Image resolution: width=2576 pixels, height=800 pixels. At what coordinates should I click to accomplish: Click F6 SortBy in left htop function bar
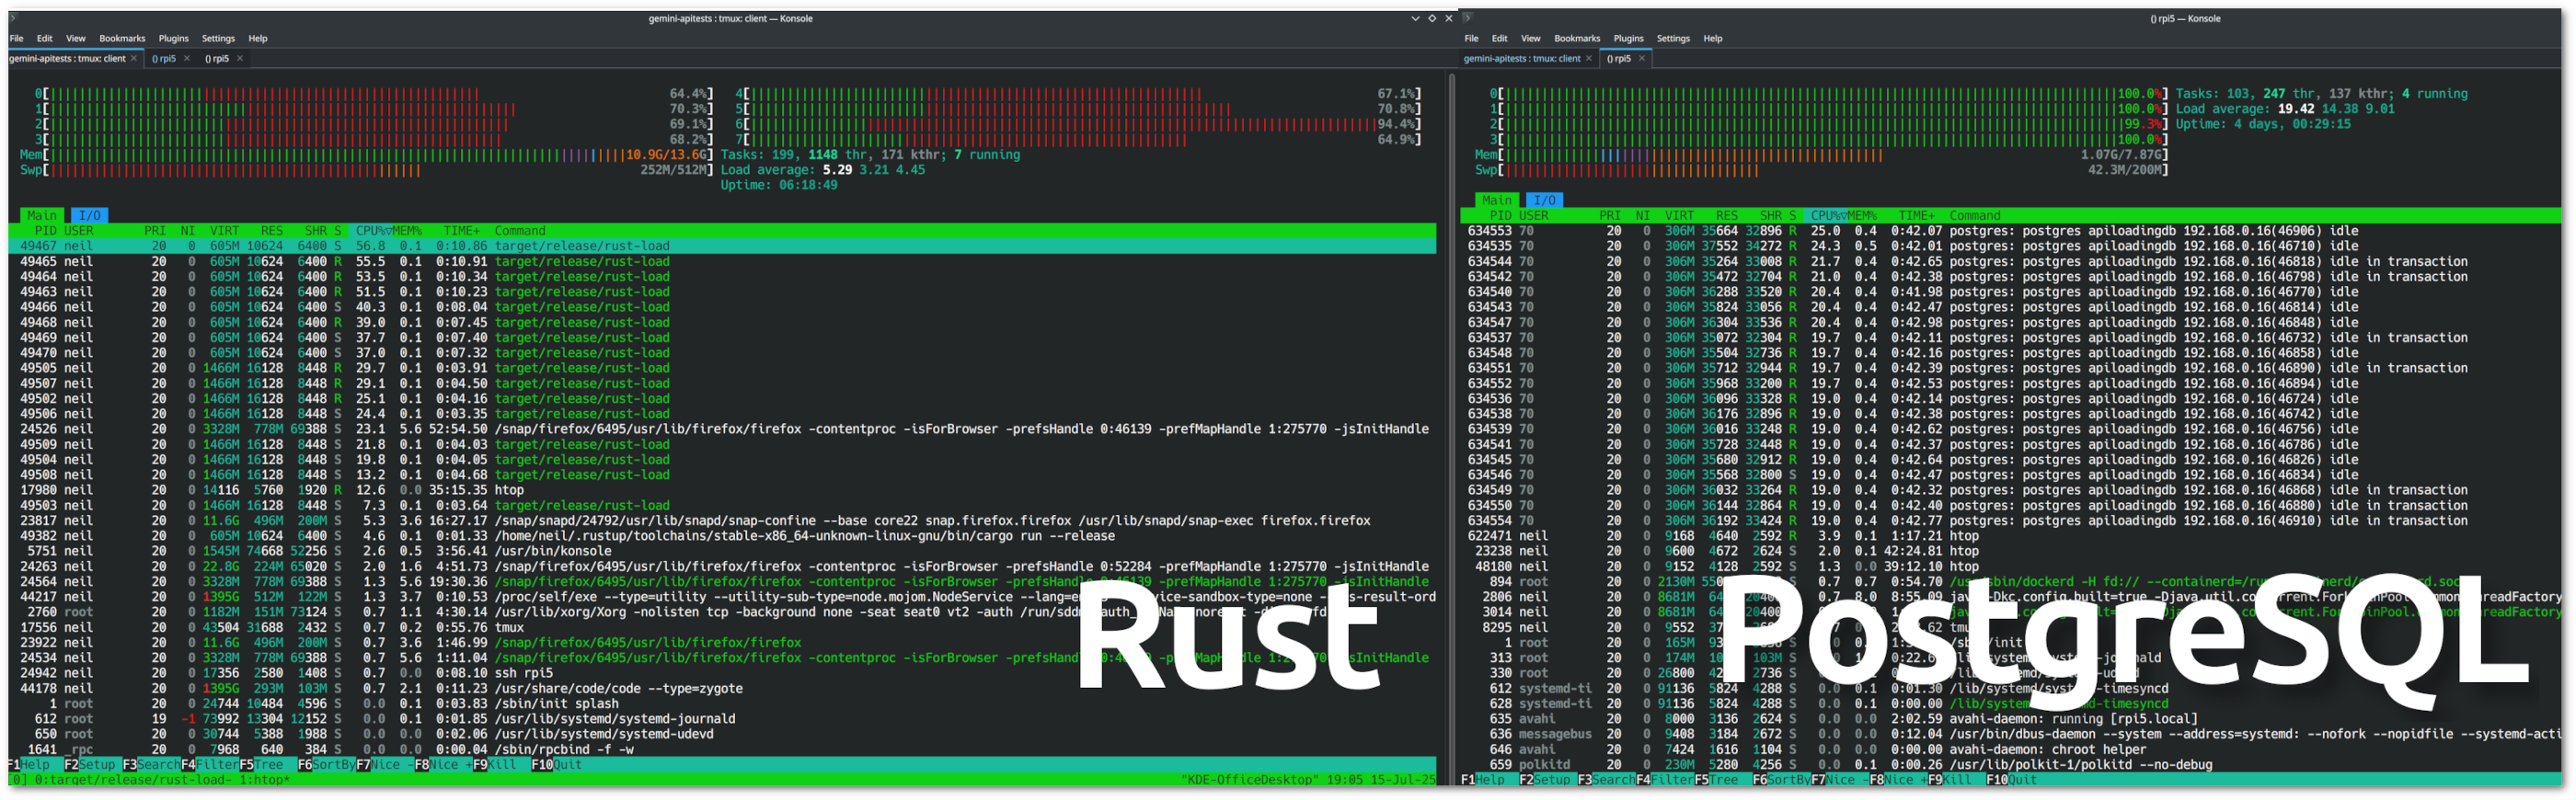coord(326,764)
